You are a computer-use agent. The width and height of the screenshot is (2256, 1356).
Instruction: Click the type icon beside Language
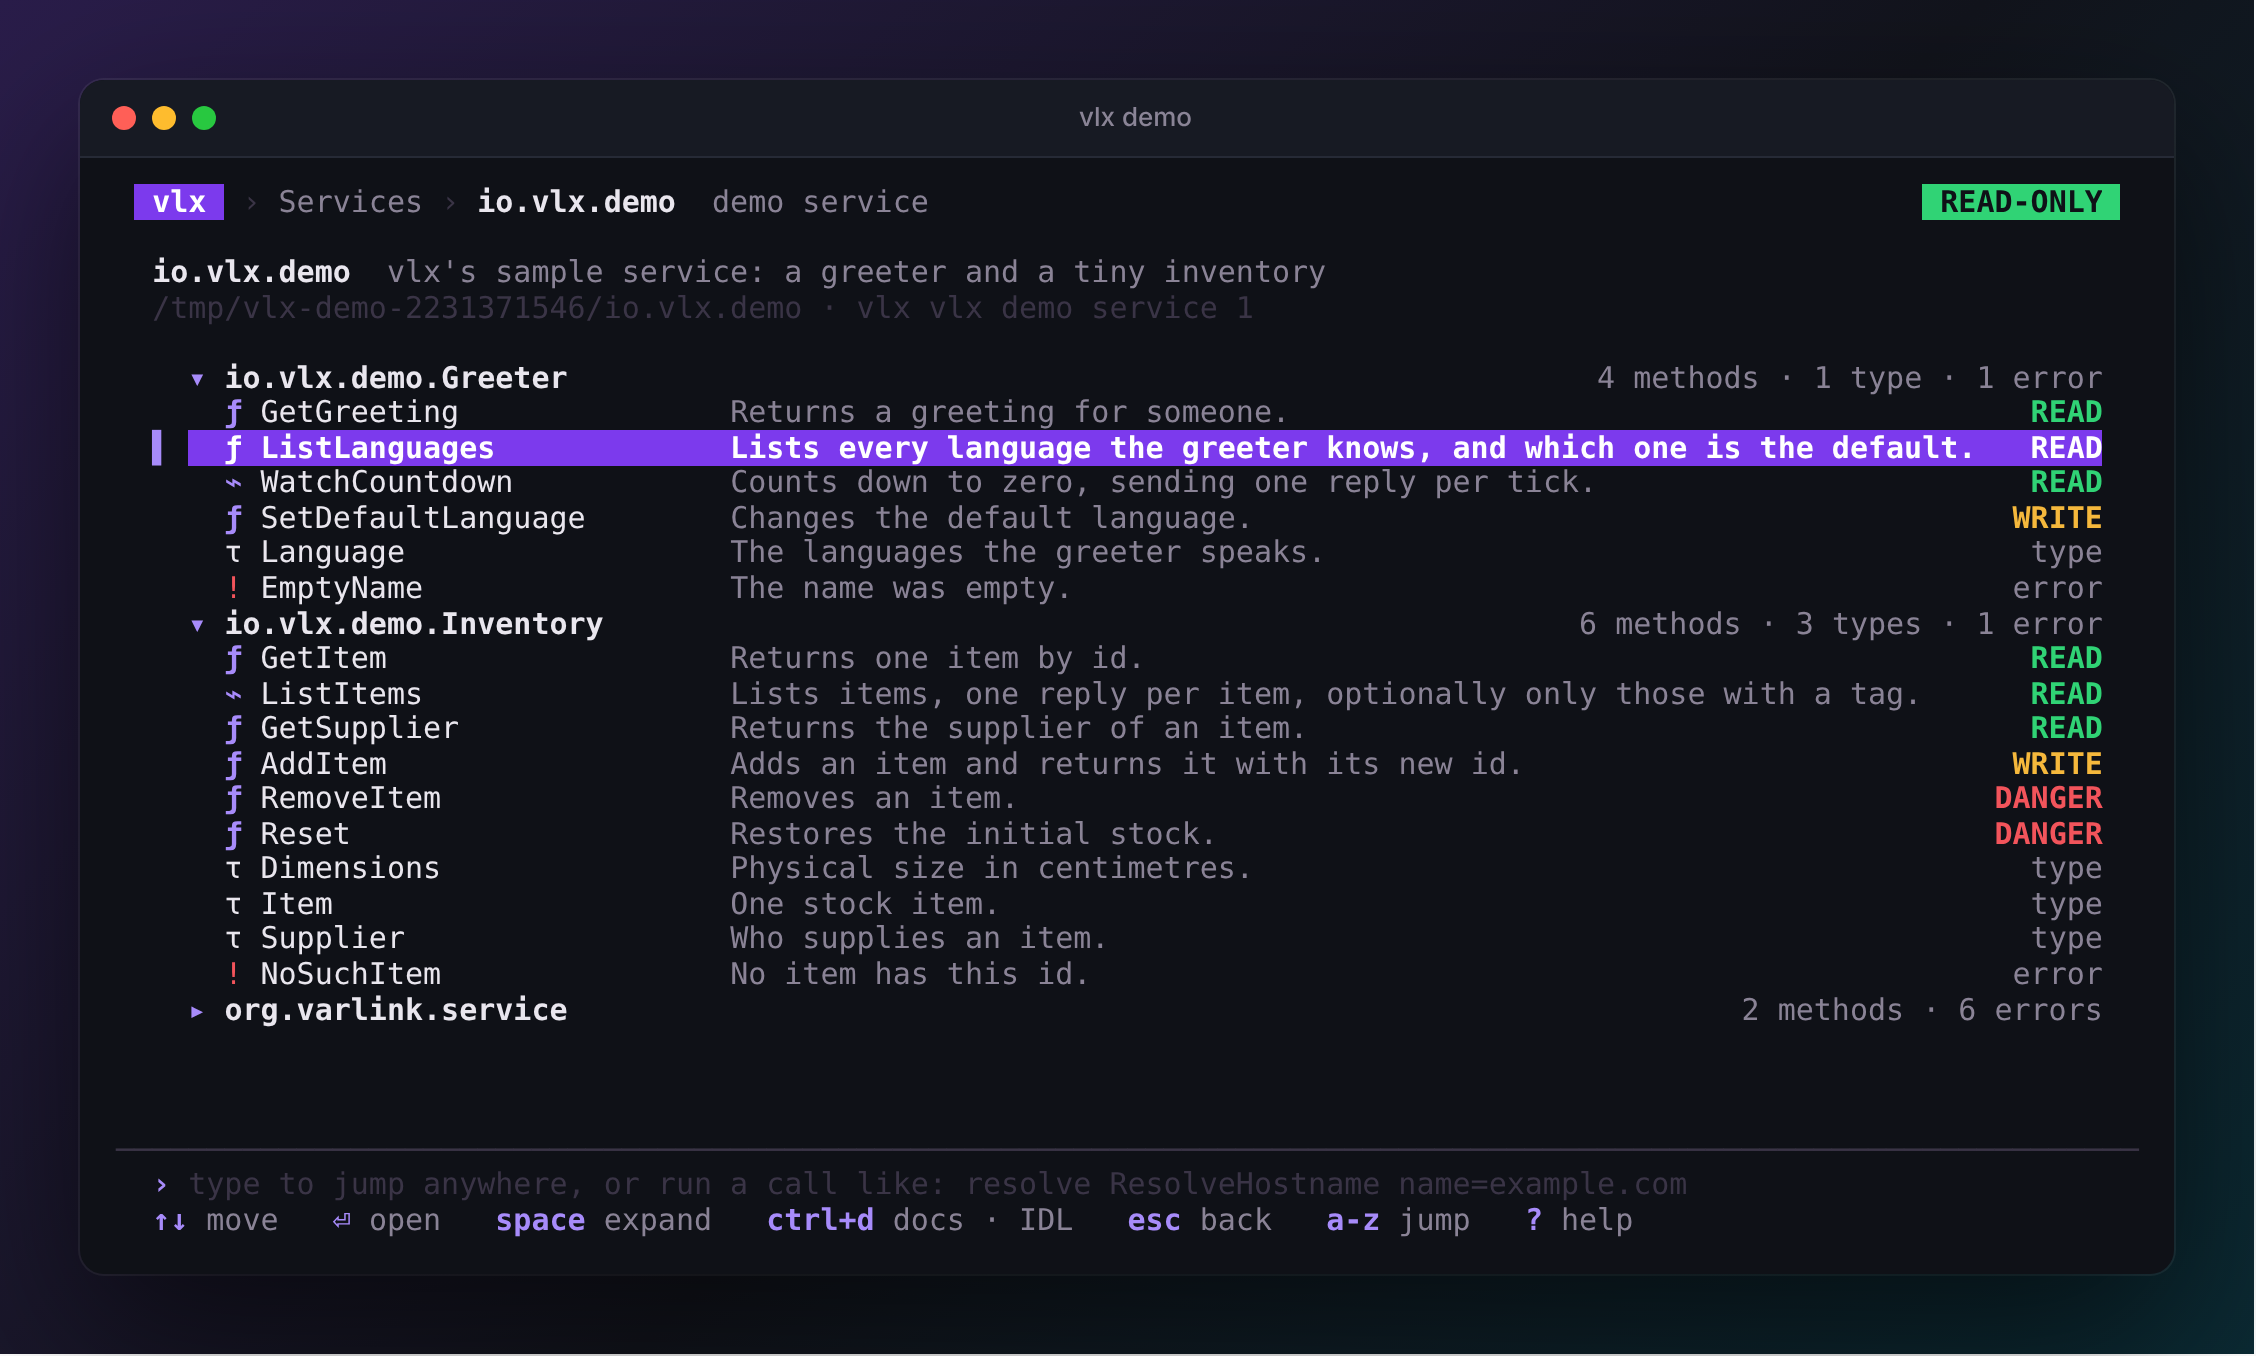click(x=233, y=553)
